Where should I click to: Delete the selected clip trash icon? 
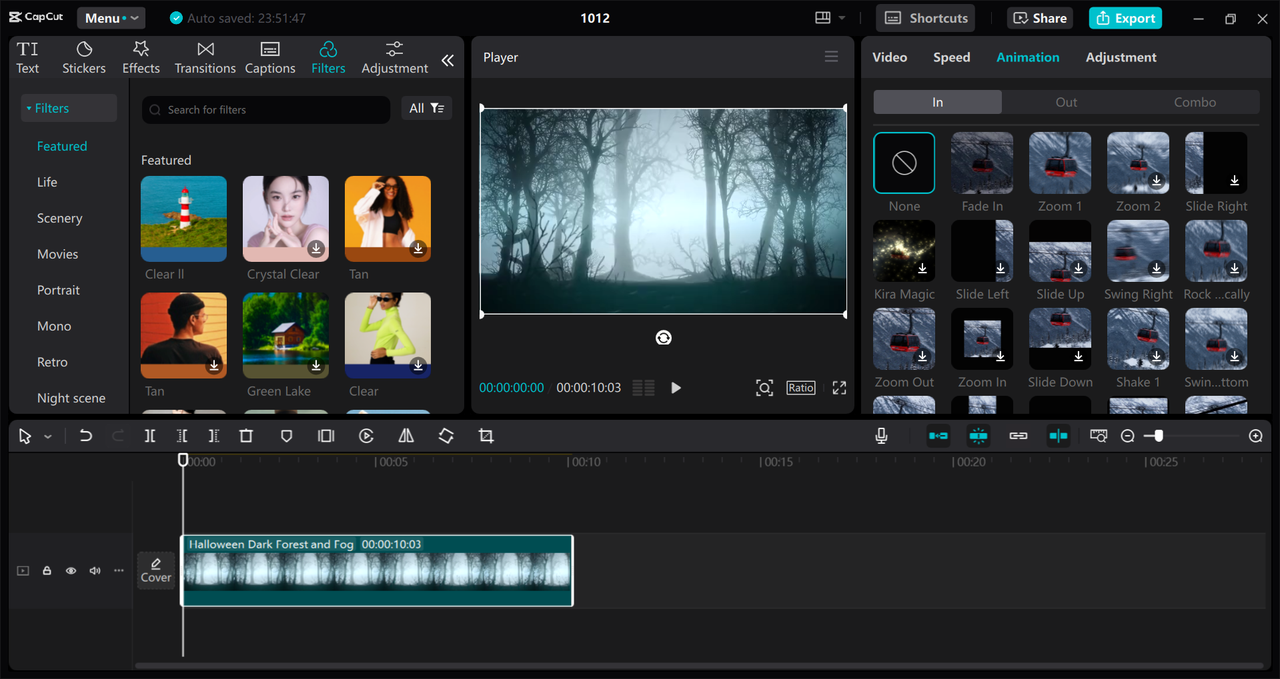(x=246, y=436)
